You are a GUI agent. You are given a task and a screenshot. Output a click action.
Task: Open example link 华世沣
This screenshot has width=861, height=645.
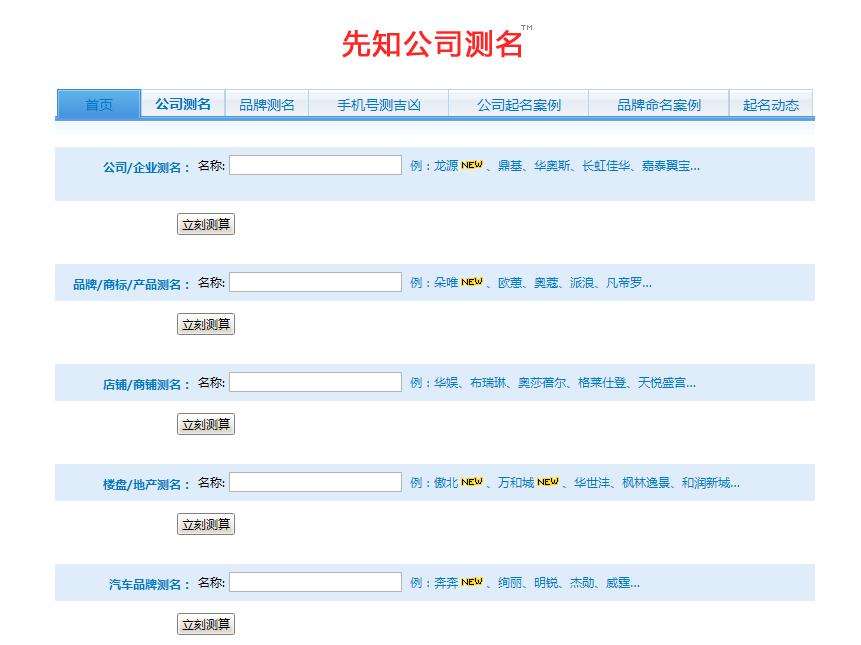pyautogui.click(x=592, y=483)
